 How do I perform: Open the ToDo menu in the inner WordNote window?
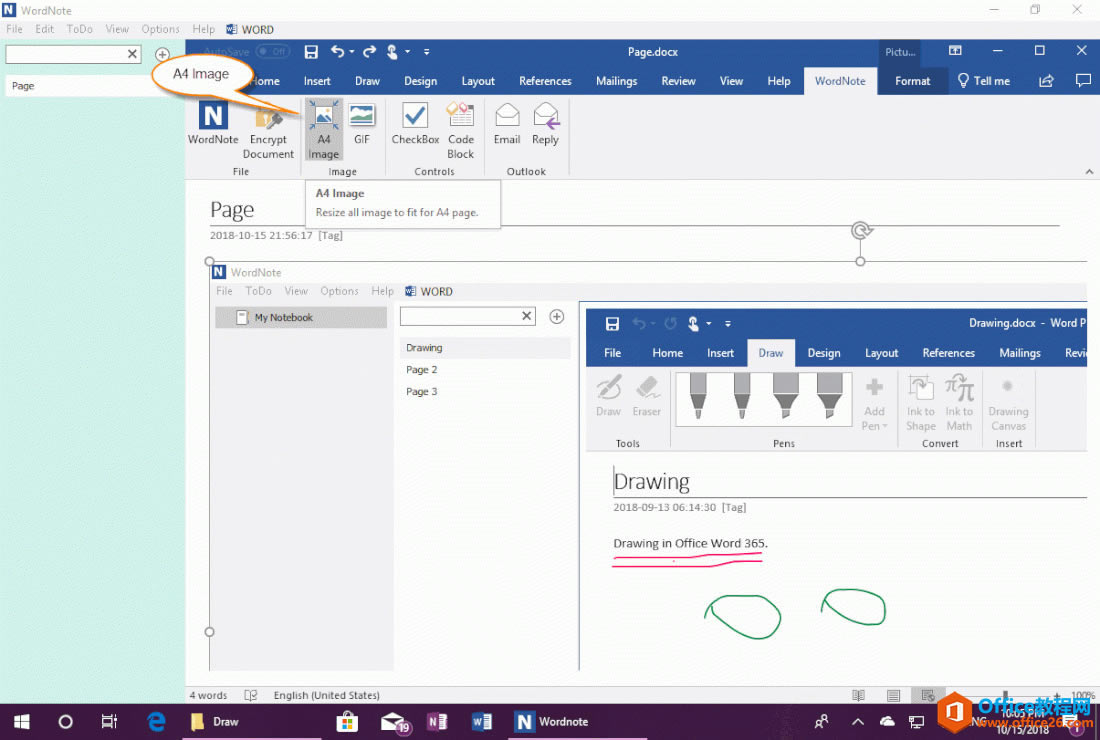coord(258,291)
